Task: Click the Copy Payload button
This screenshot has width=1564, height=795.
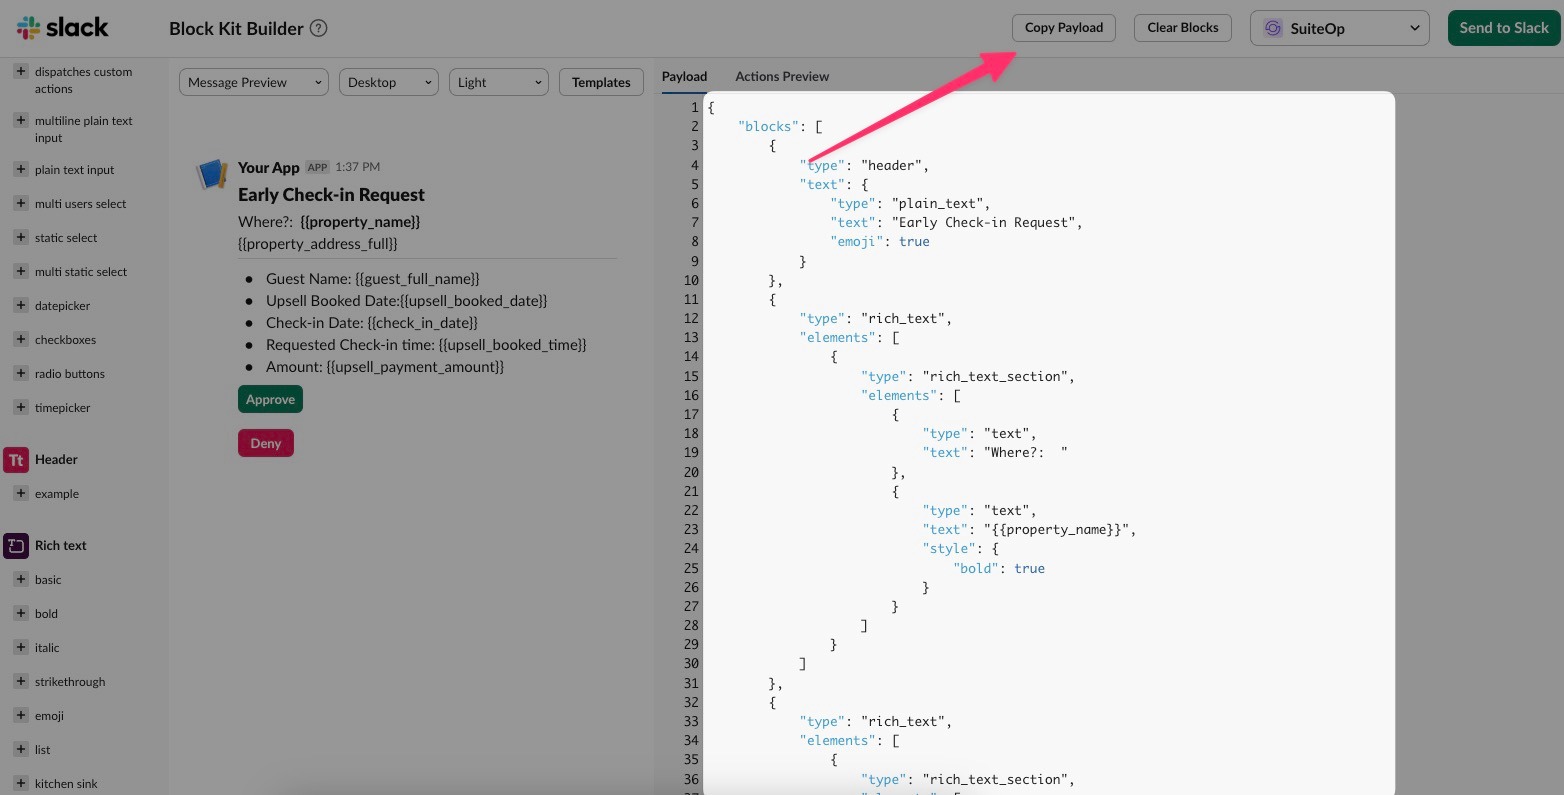Action: pos(1063,28)
